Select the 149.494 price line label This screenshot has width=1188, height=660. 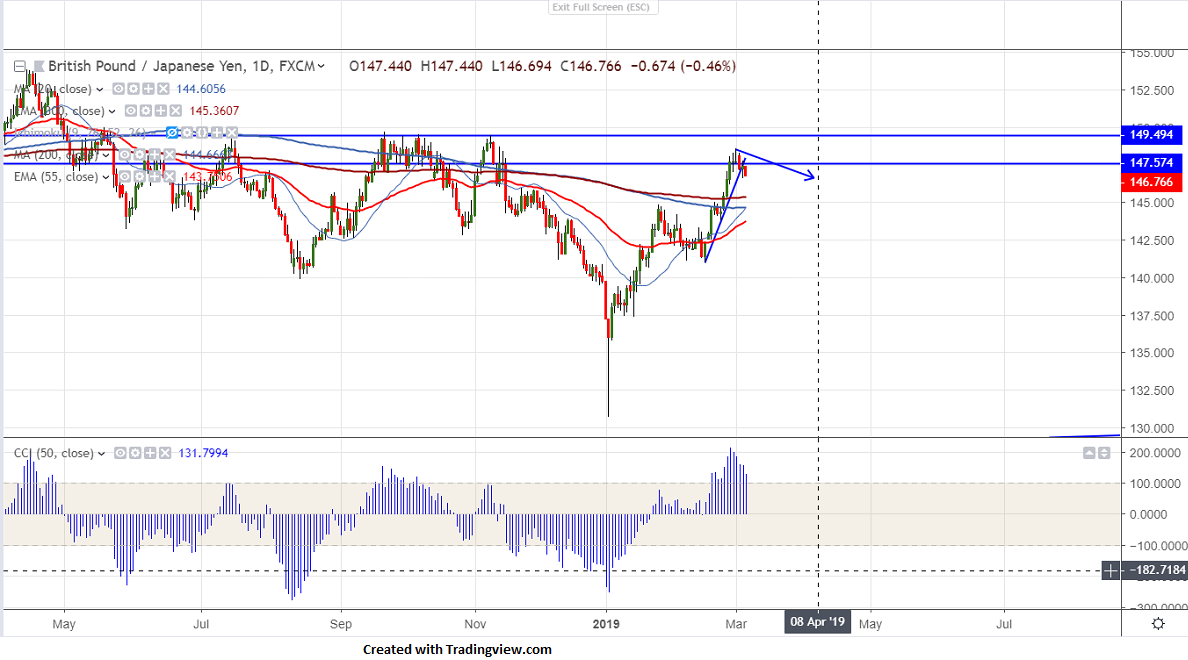[1151, 135]
